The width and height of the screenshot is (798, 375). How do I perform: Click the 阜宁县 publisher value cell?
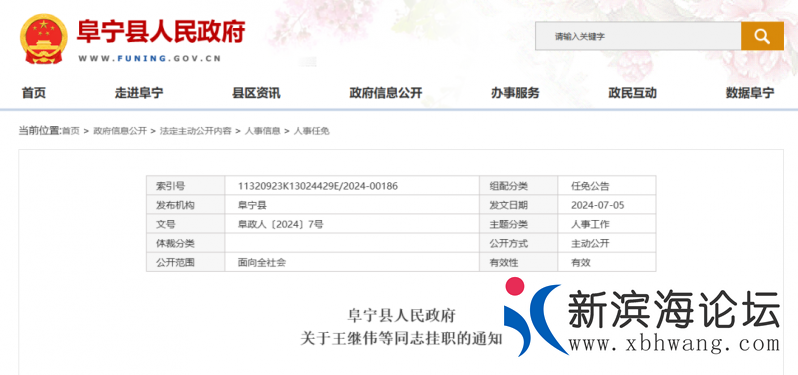pos(352,206)
